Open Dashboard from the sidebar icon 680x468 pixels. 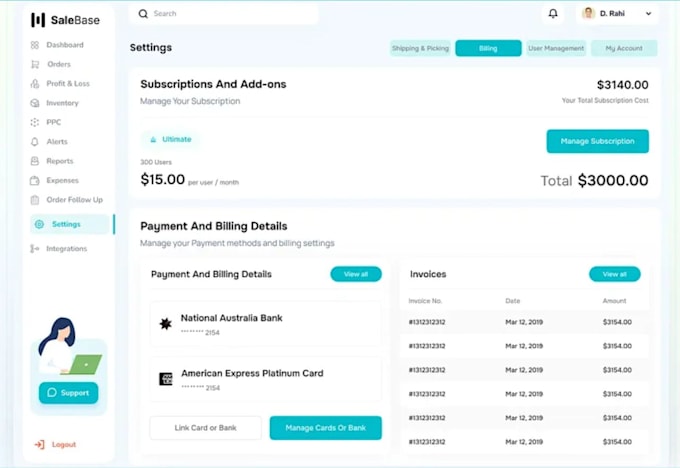(x=35, y=45)
